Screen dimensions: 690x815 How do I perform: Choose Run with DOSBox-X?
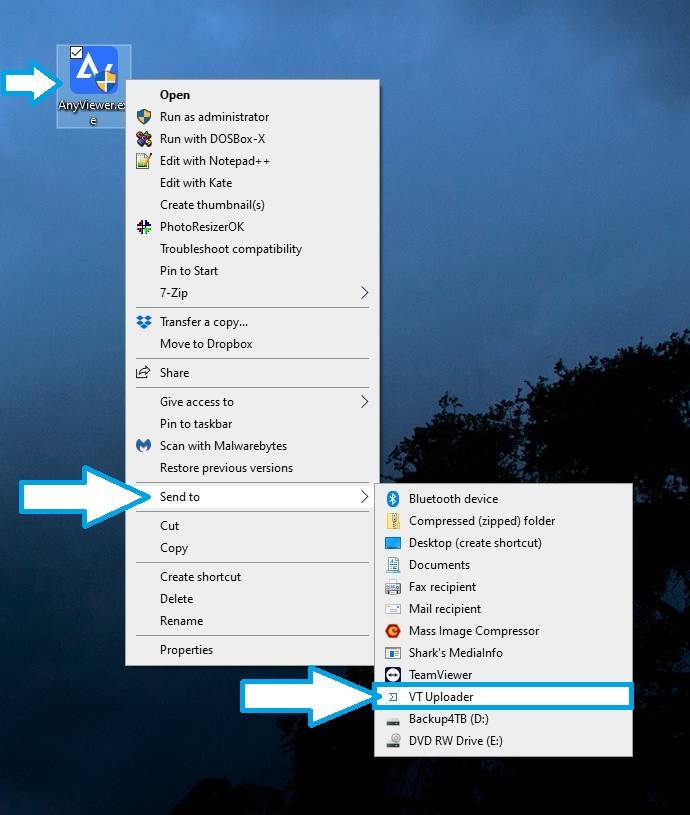click(x=253, y=139)
